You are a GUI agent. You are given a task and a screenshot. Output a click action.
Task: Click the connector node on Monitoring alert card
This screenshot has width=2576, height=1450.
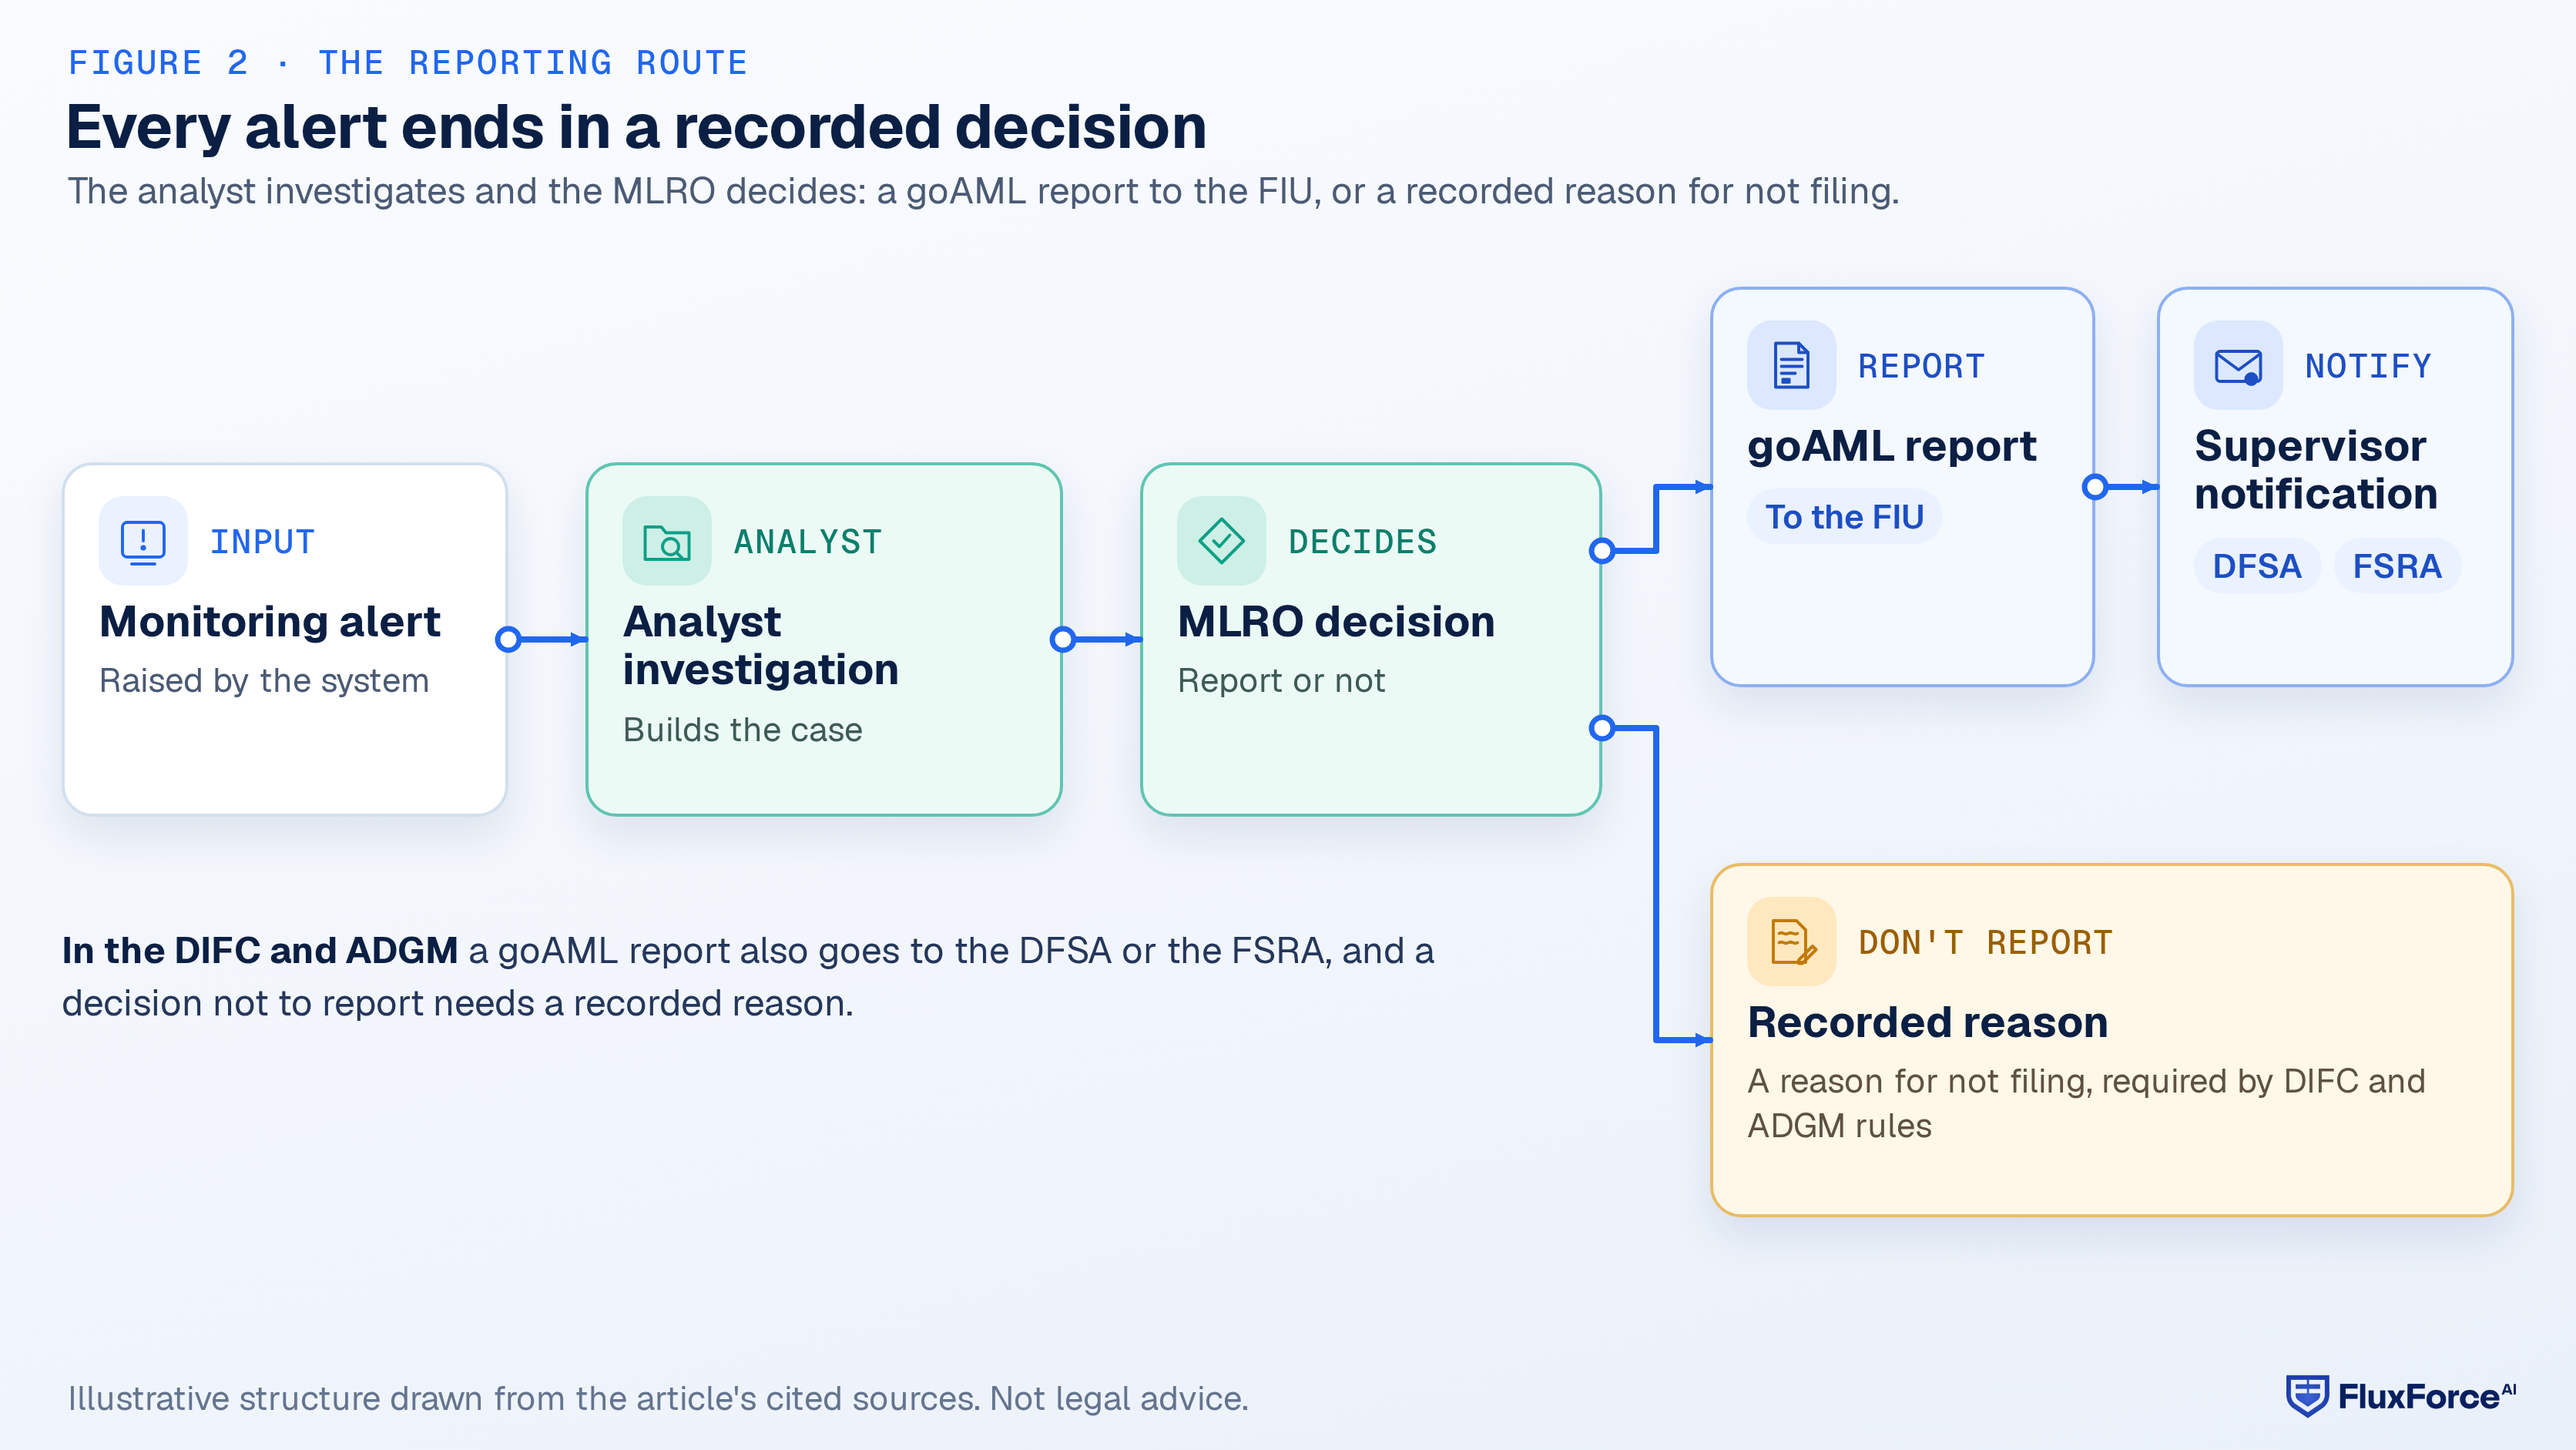coord(508,639)
